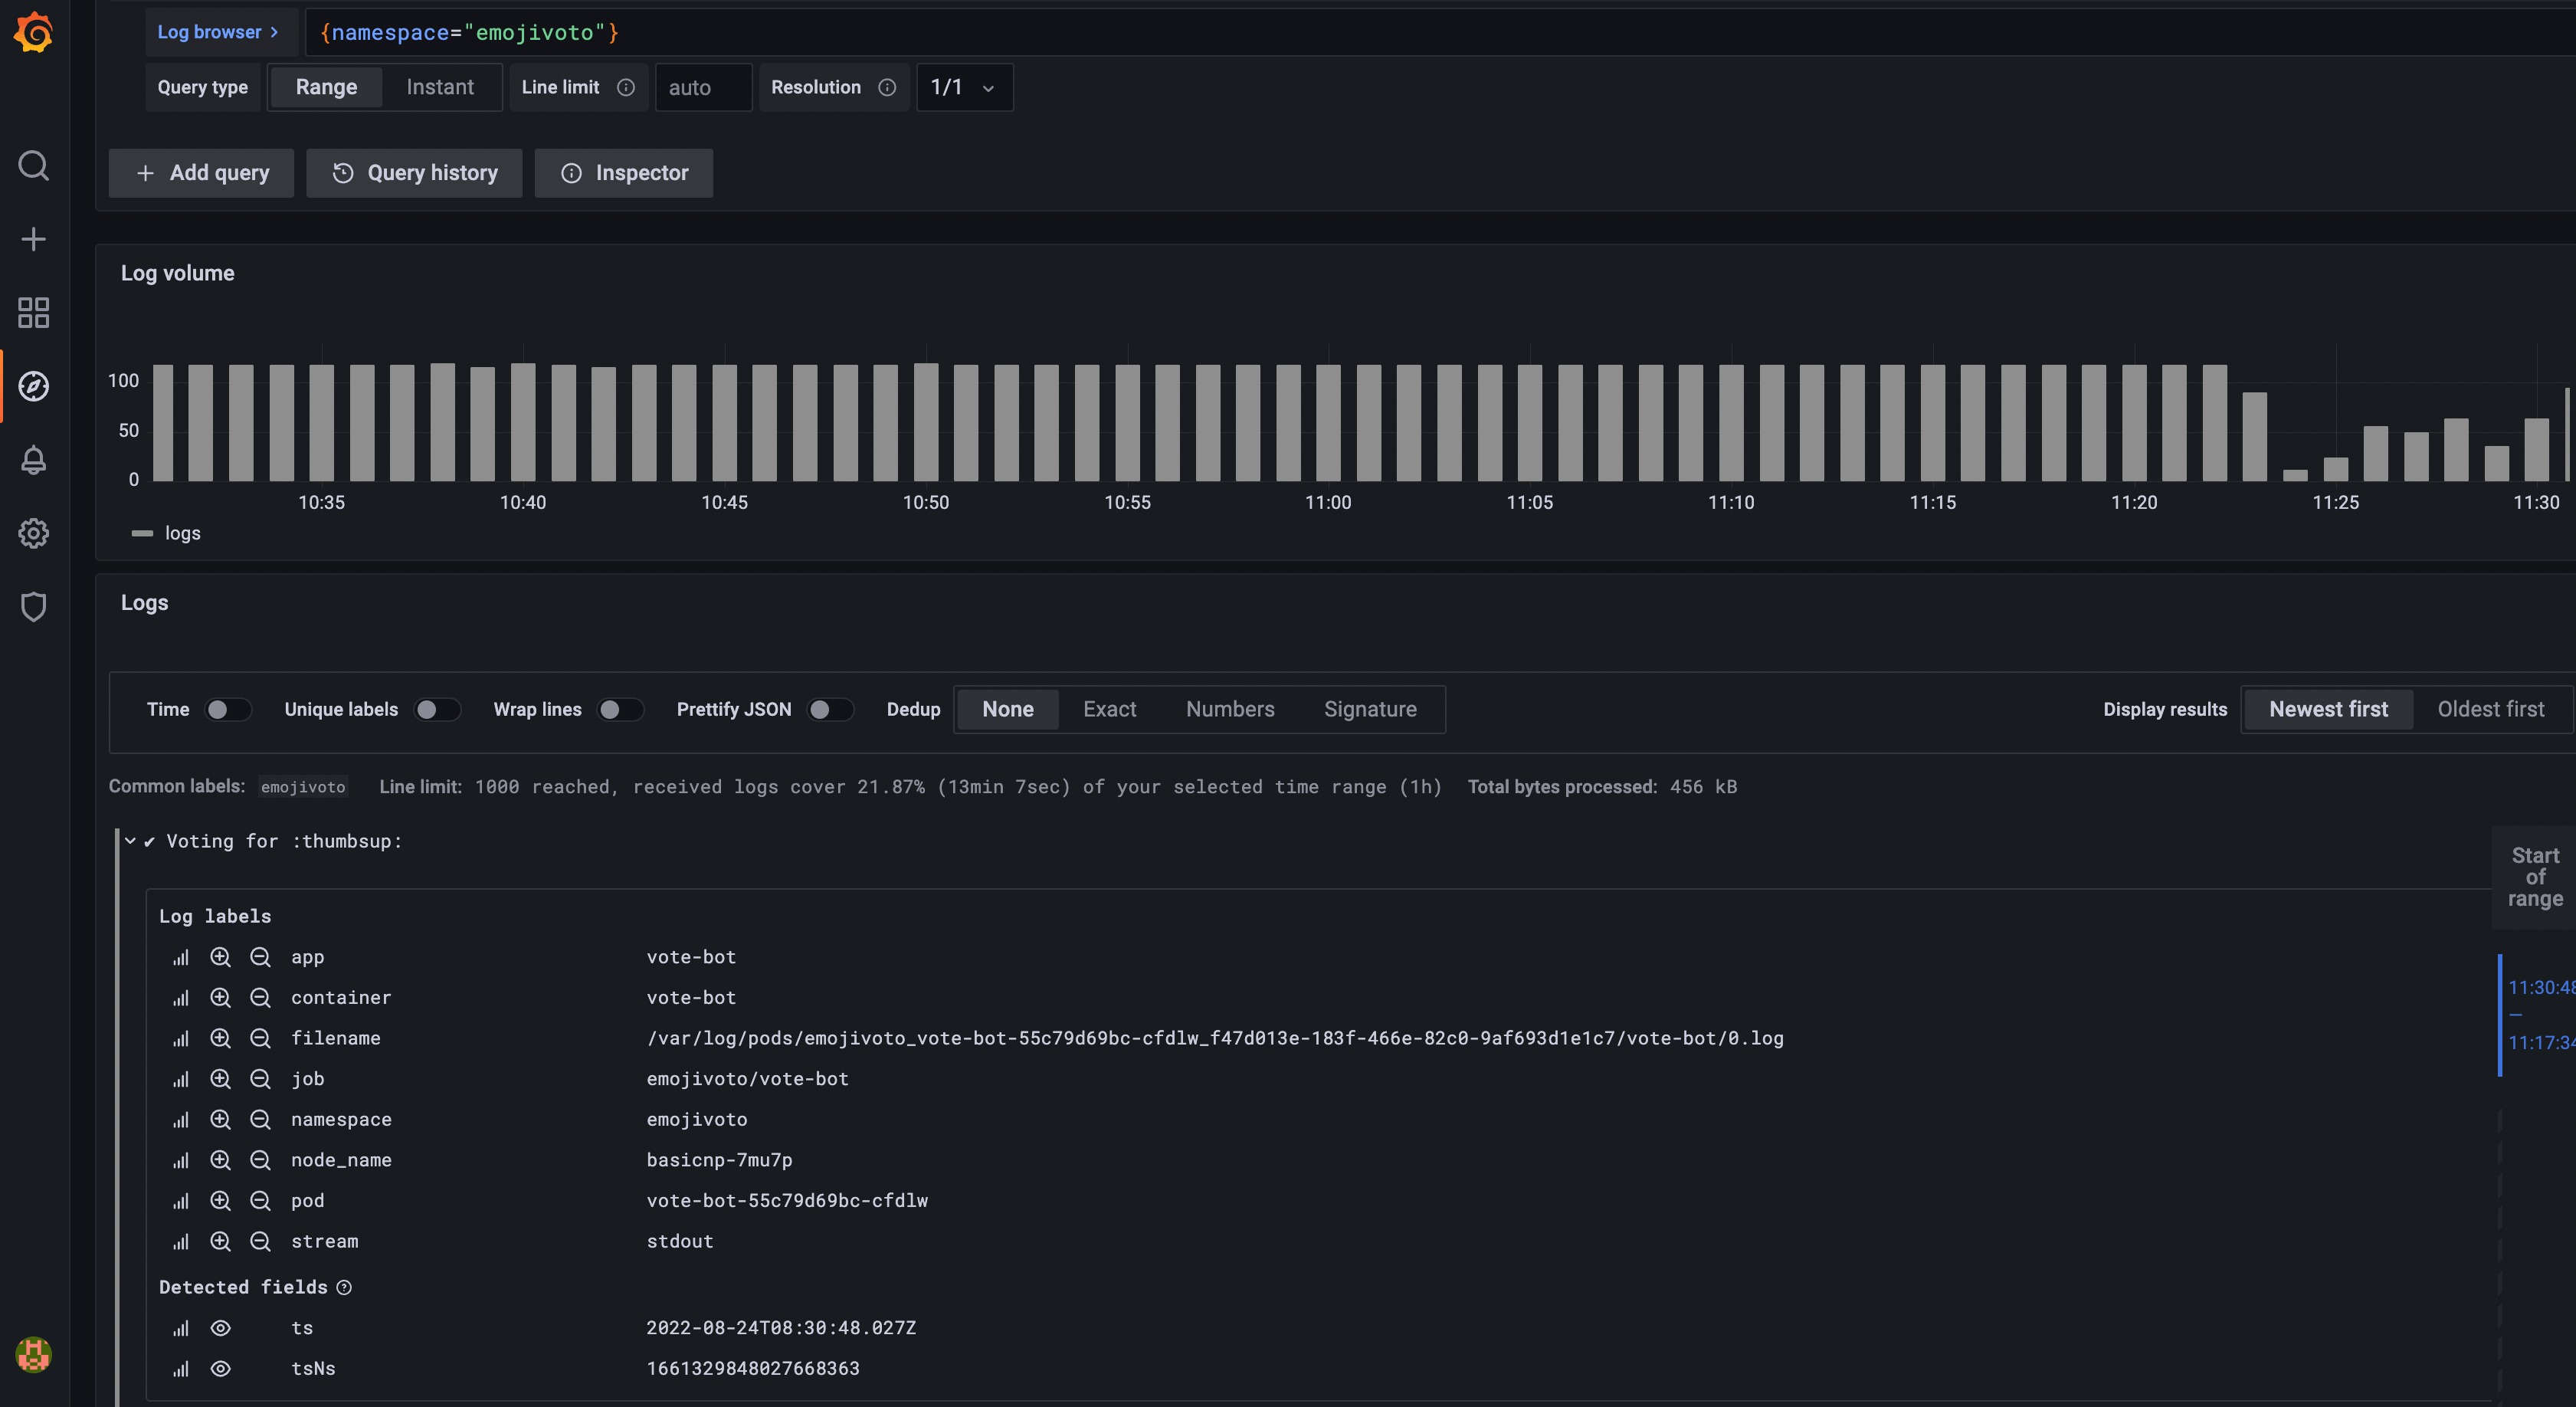
Task: Select Dedup Signature option
Action: (x=1370, y=709)
